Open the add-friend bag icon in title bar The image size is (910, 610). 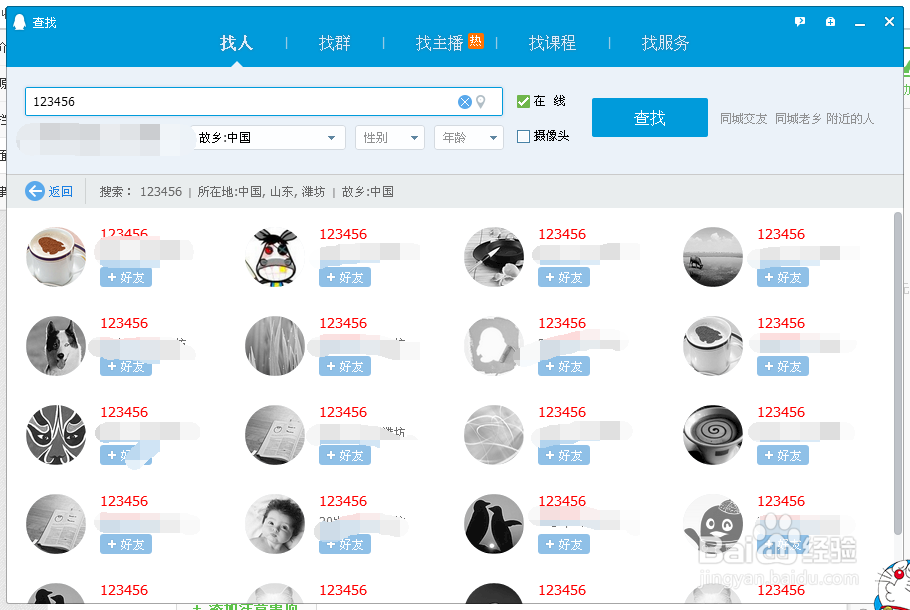click(830, 21)
